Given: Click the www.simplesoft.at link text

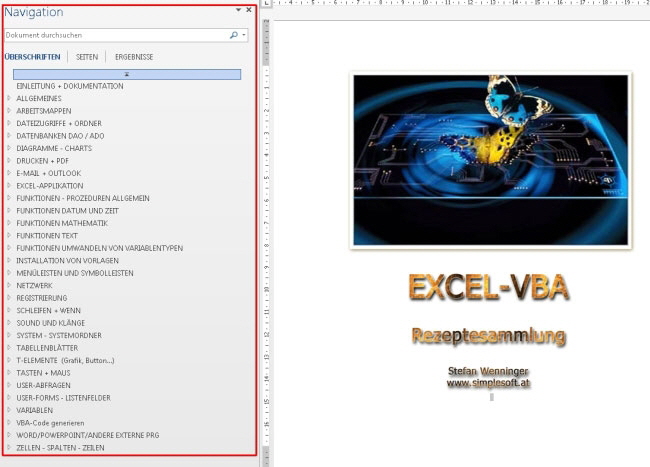Looking at the screenshot, I should coord(490,382).
